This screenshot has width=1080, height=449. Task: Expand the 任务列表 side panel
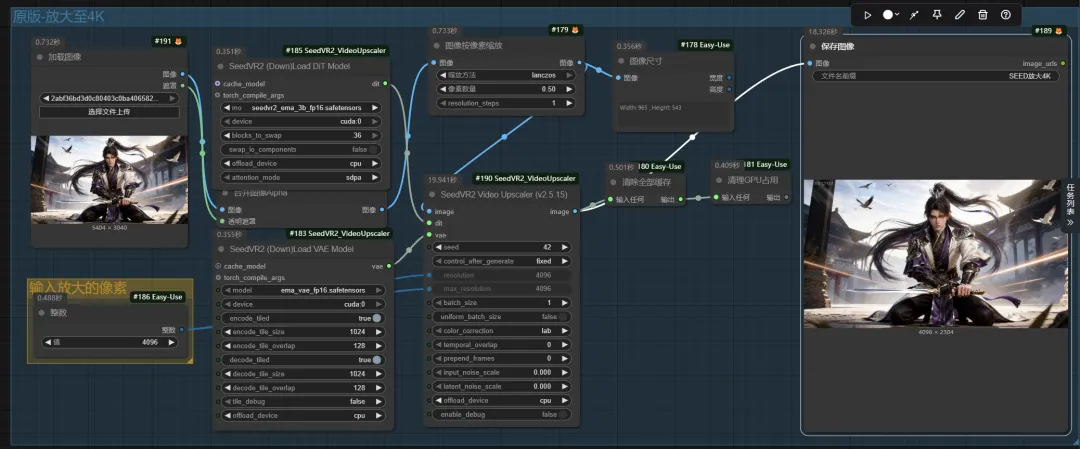tap(1070, 205)
